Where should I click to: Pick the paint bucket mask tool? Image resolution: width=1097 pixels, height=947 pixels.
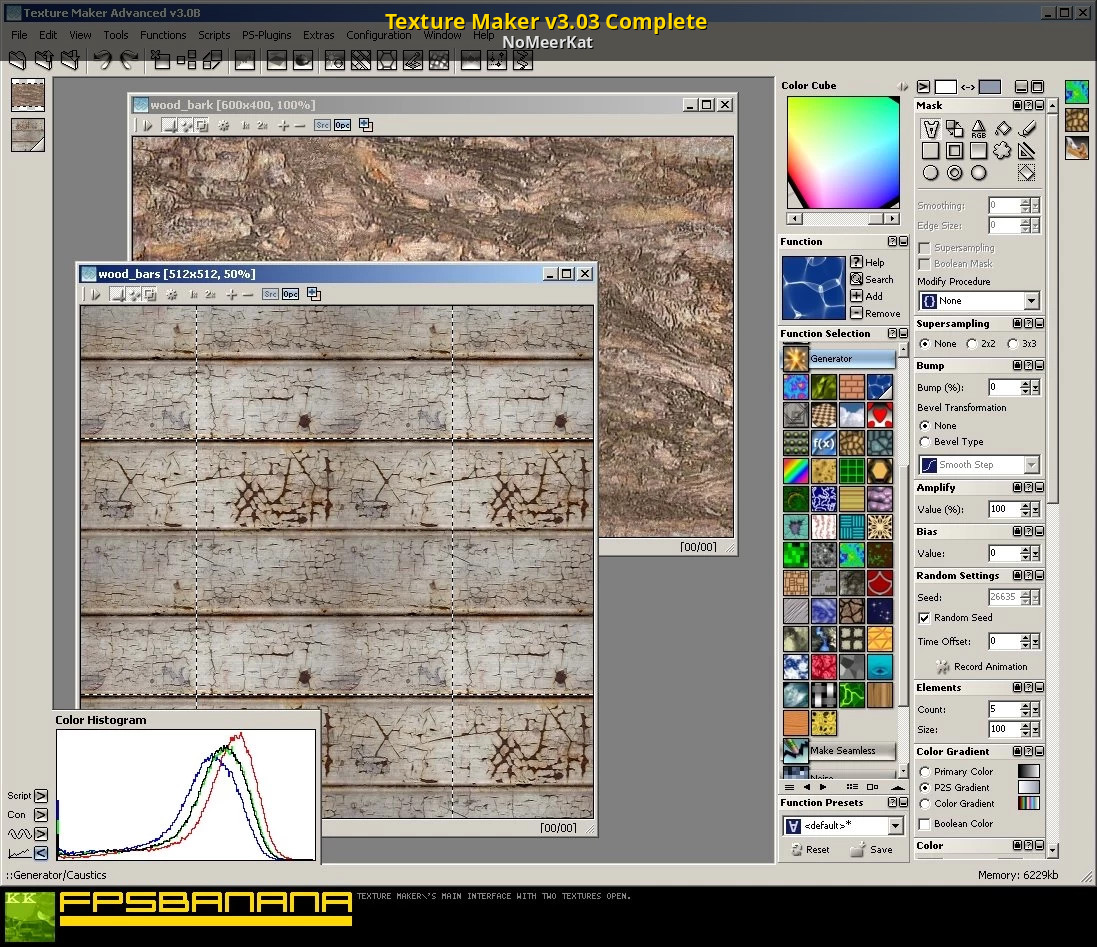(x=1003, y=129)
